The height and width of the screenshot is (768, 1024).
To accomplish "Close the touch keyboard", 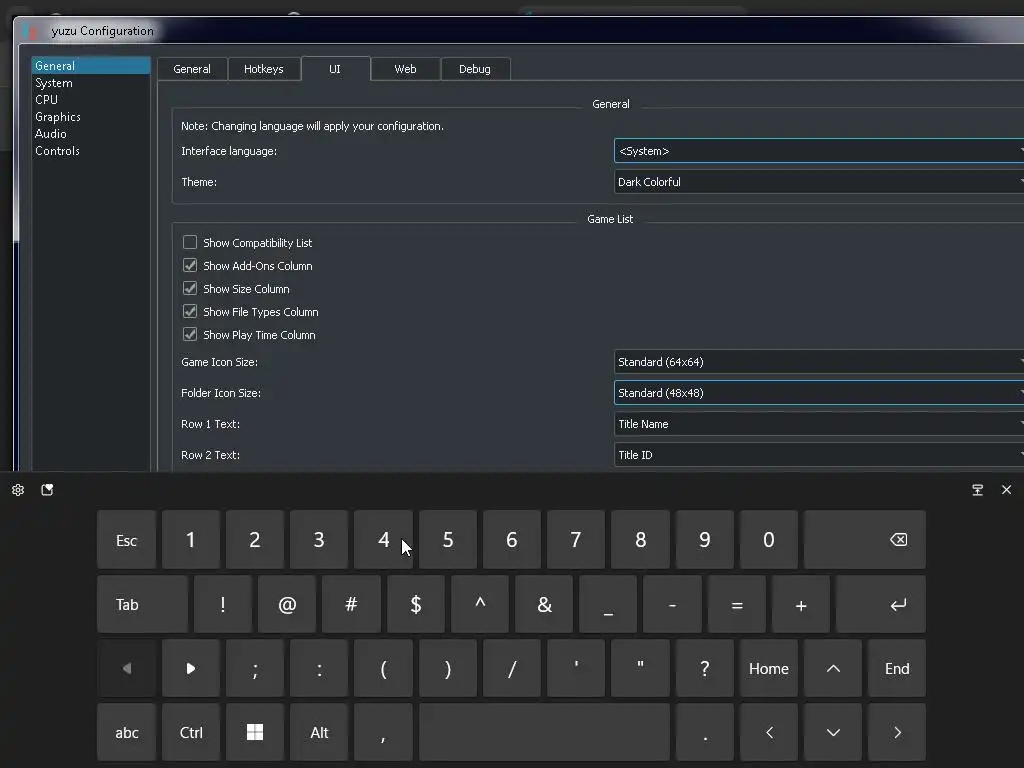I will (x=1006, y=490).
